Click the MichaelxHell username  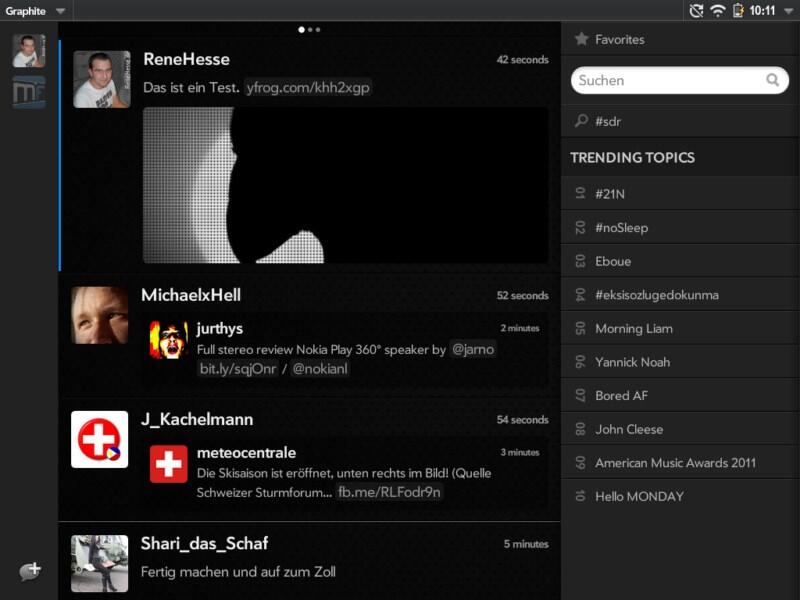(191, 295)
